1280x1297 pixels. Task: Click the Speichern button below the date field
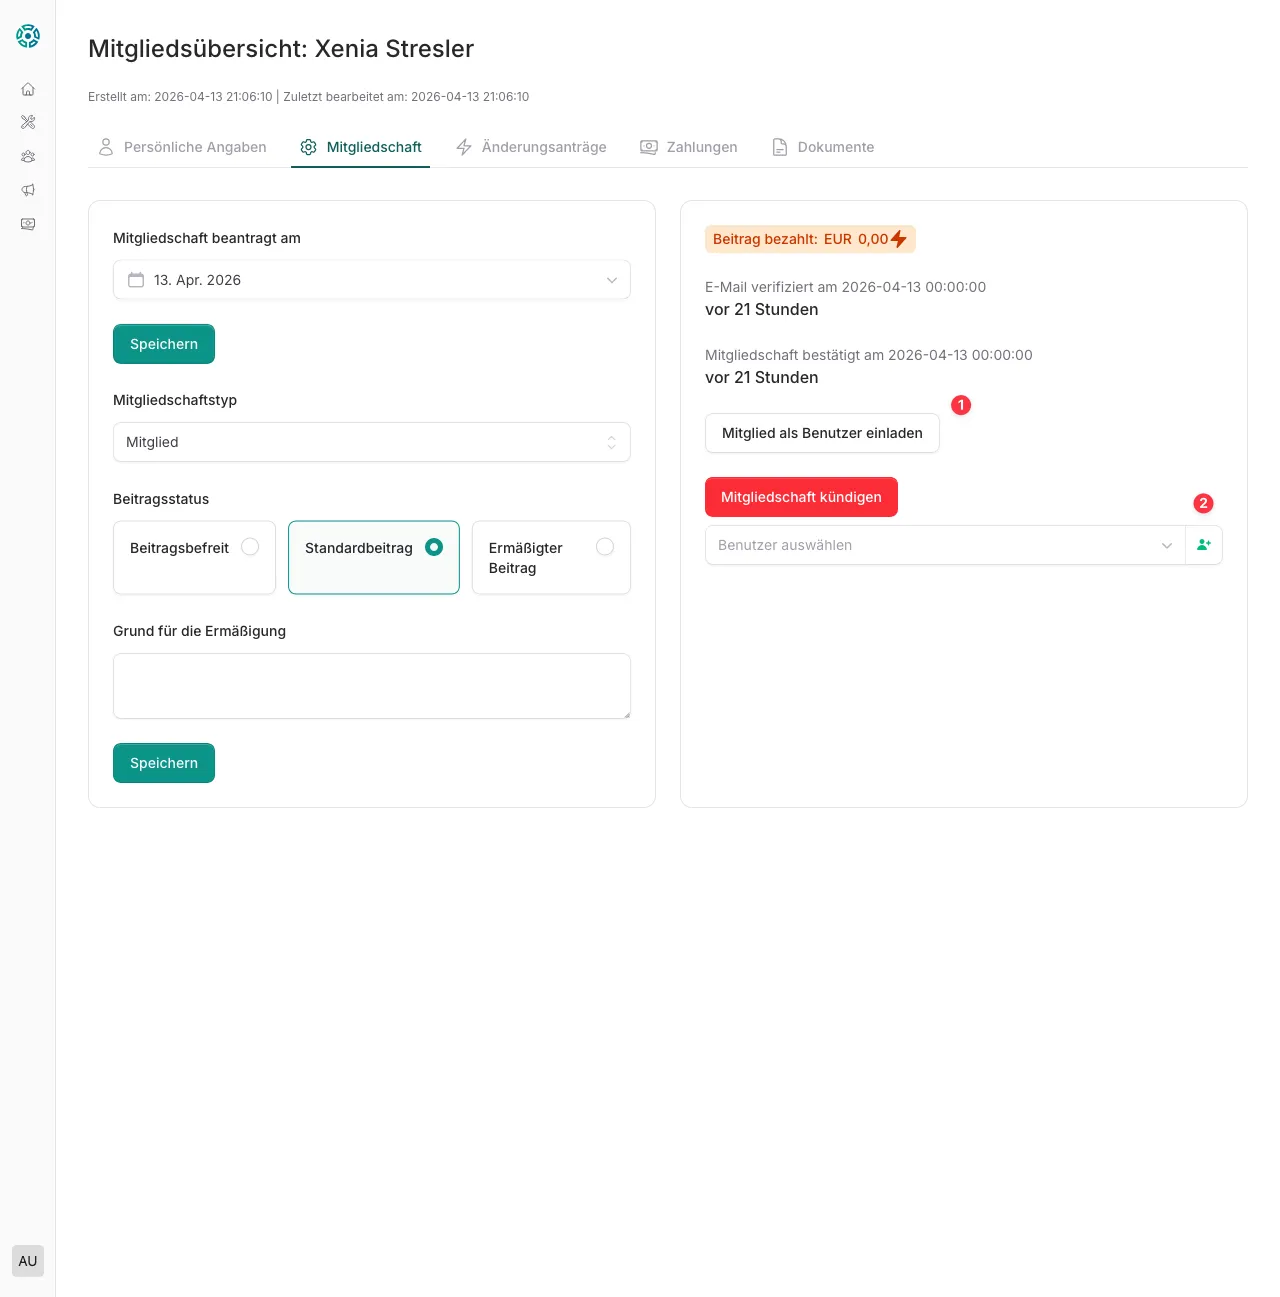(164, 344)
